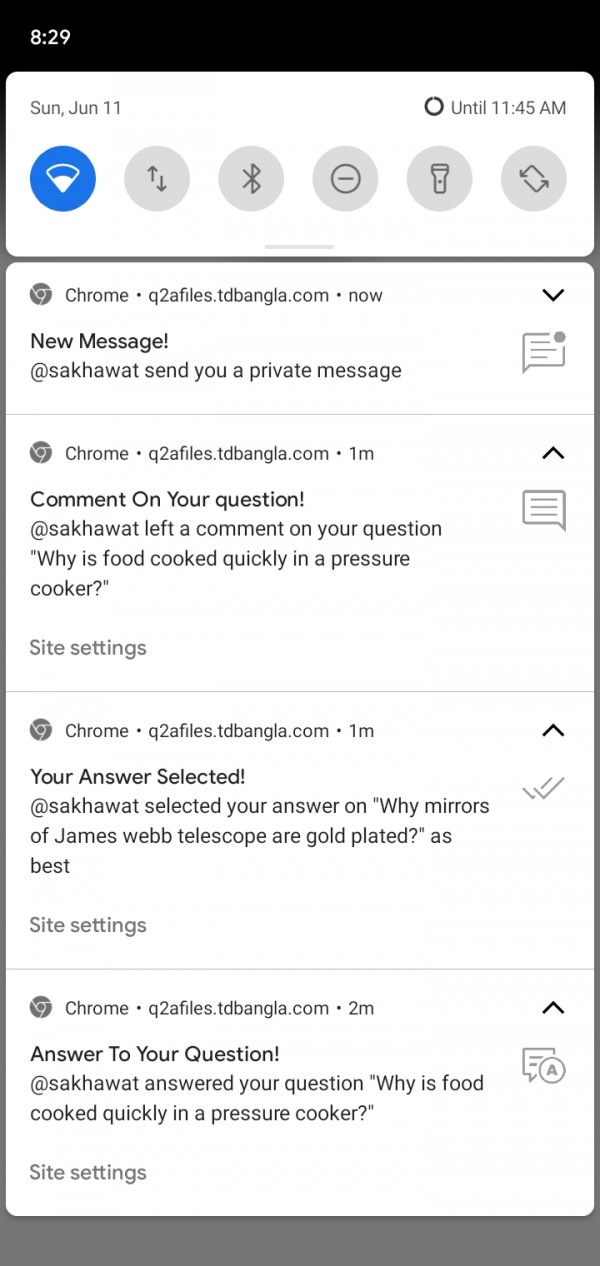Turn on the flashlight
Screen dimensions: 600x1266
point(439,179)
